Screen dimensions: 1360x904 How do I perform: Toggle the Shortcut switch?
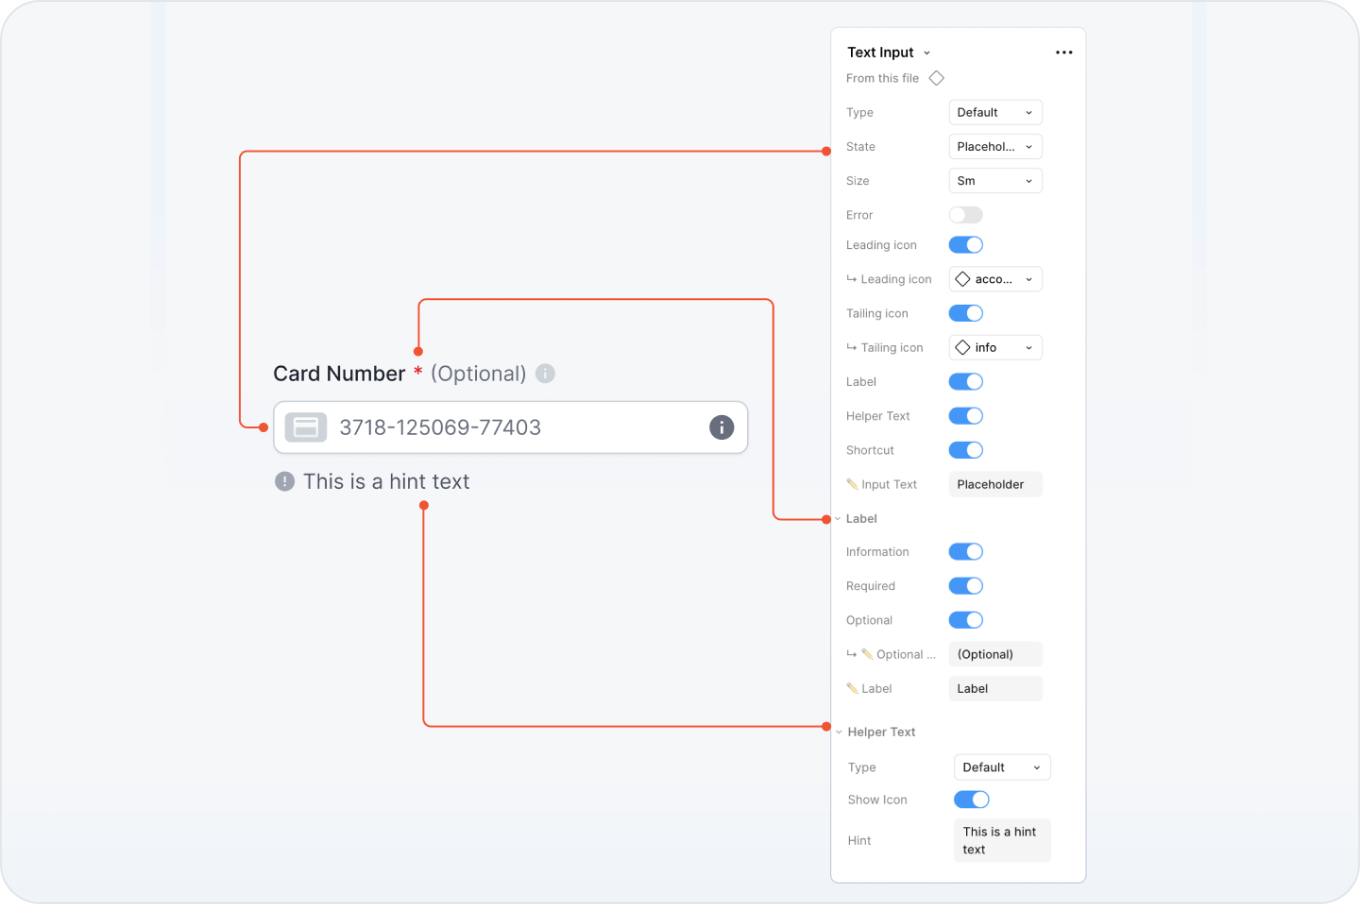click(x=966, y=450)
